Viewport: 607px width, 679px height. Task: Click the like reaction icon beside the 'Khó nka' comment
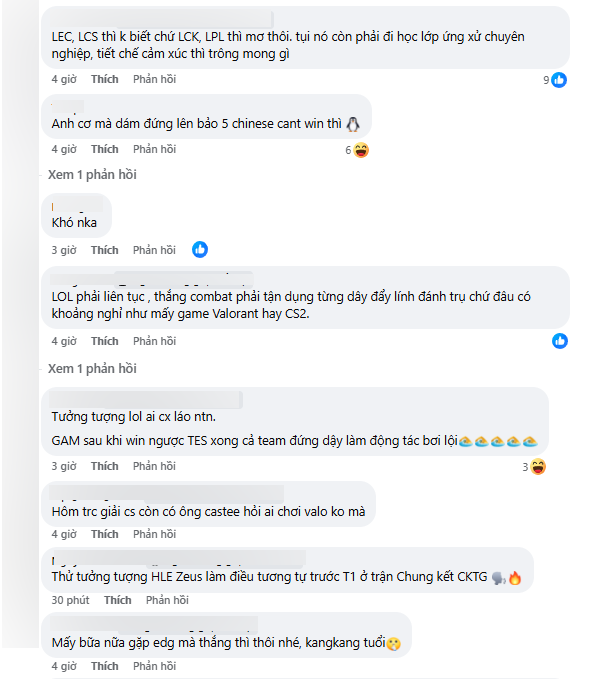200,250
